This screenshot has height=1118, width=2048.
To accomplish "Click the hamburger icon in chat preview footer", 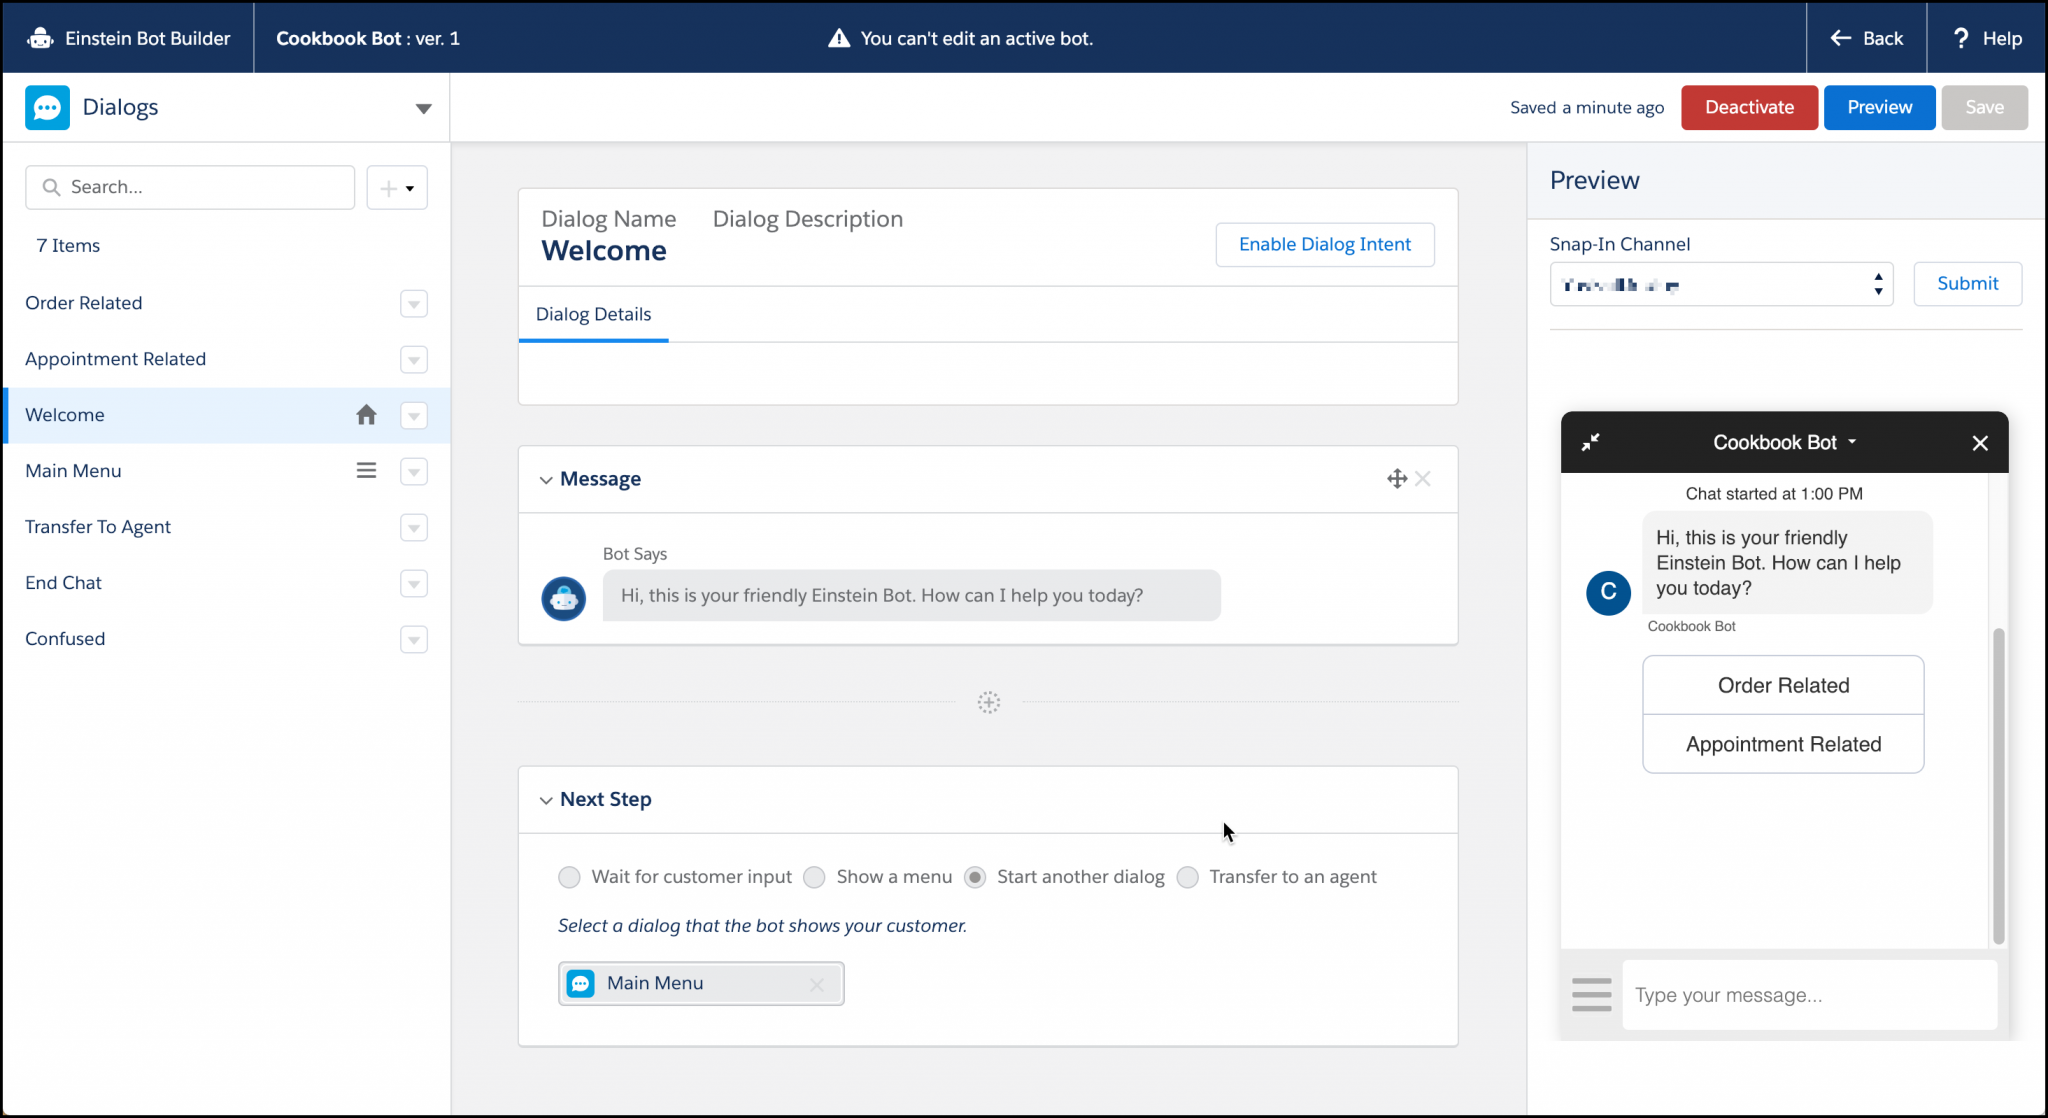I will (1592, 994).
